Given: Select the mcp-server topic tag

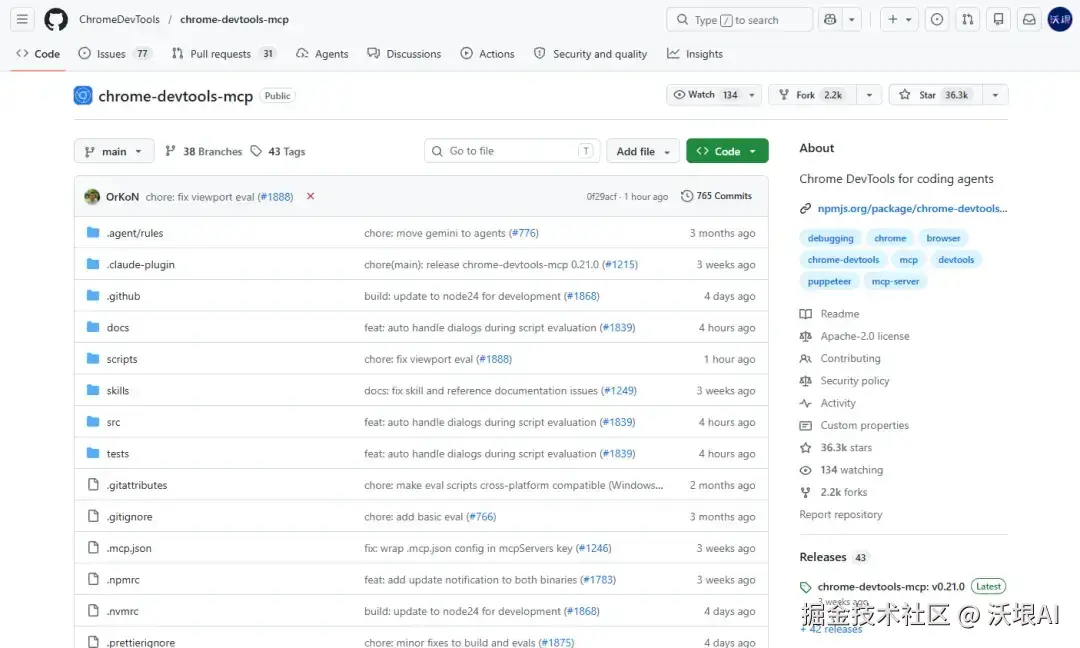Looking at the screenshot, I should [895, 282].
